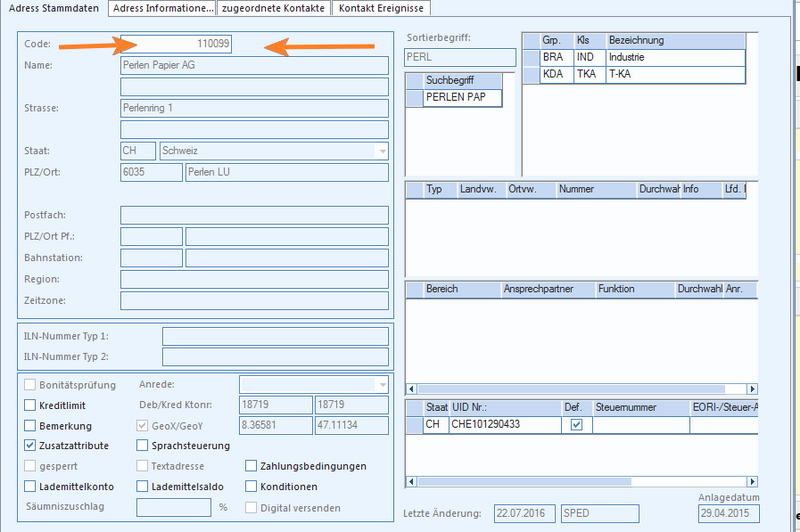Image resolution: width=800 pixels, height=532 pixels.
Task: Click the Postfach input field
Action: point(254,215)
